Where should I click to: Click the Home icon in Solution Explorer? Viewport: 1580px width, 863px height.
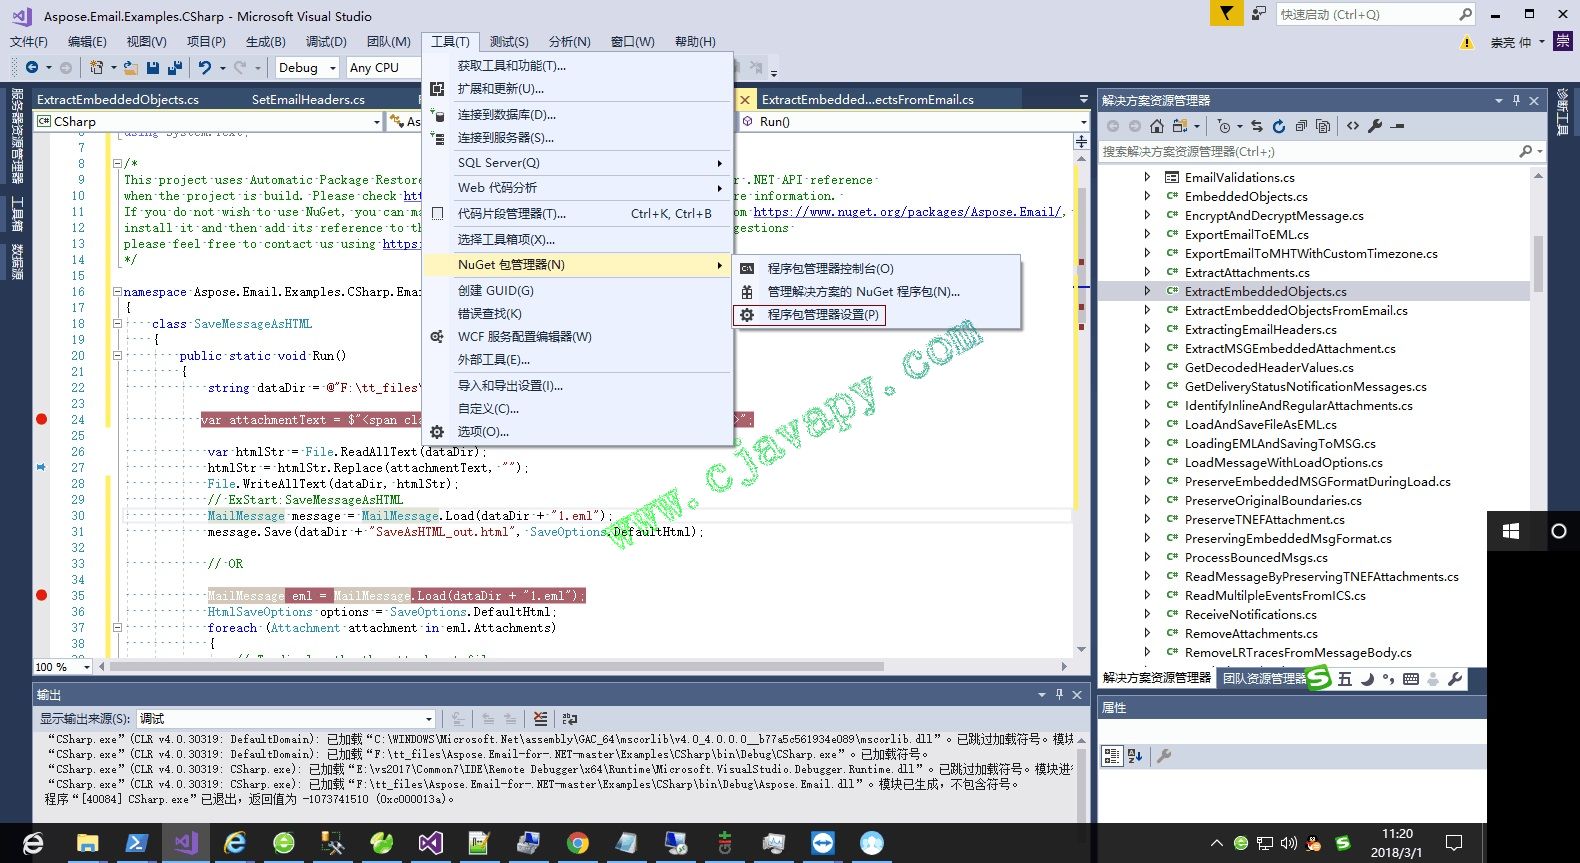(x=1157, y=126)
